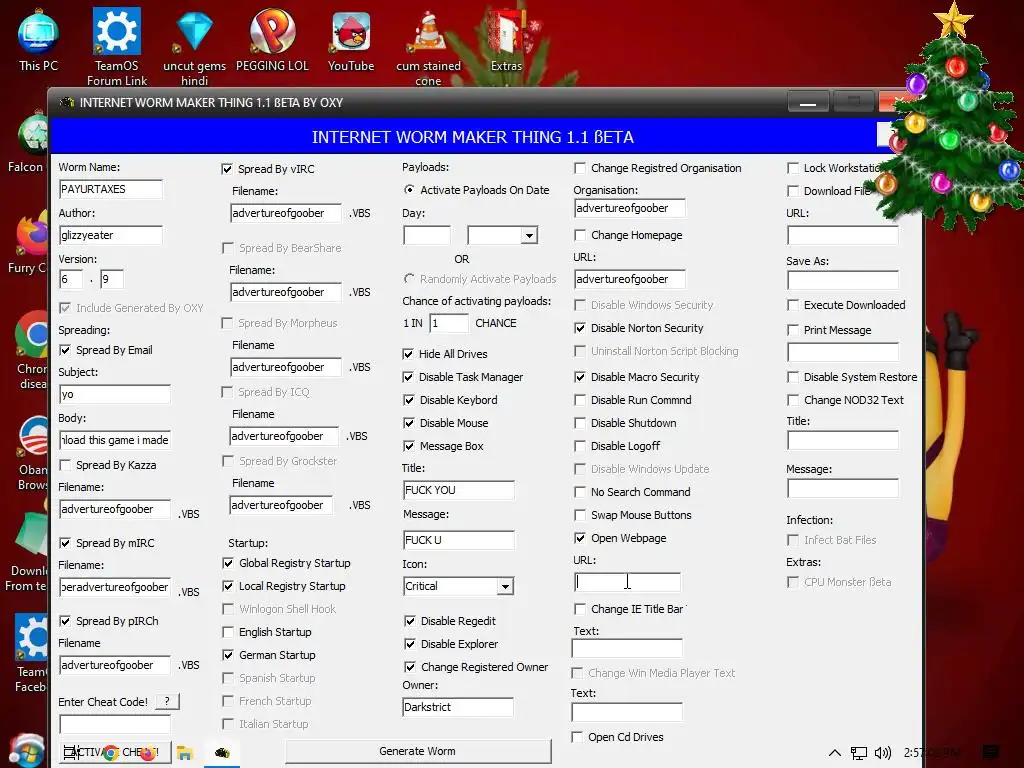This screenshot has width=1024, height=768.
Task: Launch Chrome from the taskbar
Action: [x=111, y=753]
